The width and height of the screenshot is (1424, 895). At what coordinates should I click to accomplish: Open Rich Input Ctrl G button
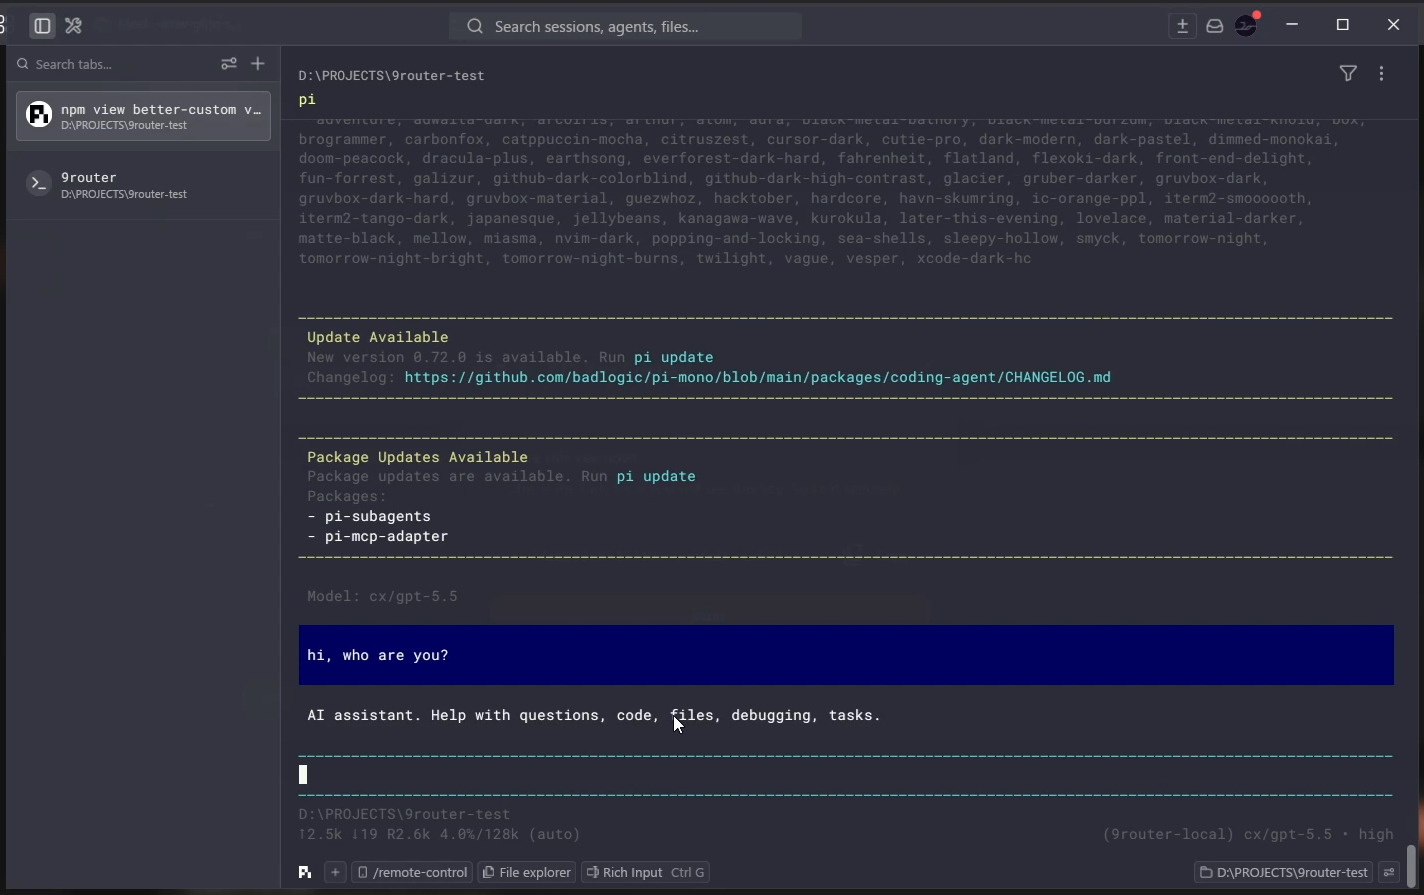645,872
